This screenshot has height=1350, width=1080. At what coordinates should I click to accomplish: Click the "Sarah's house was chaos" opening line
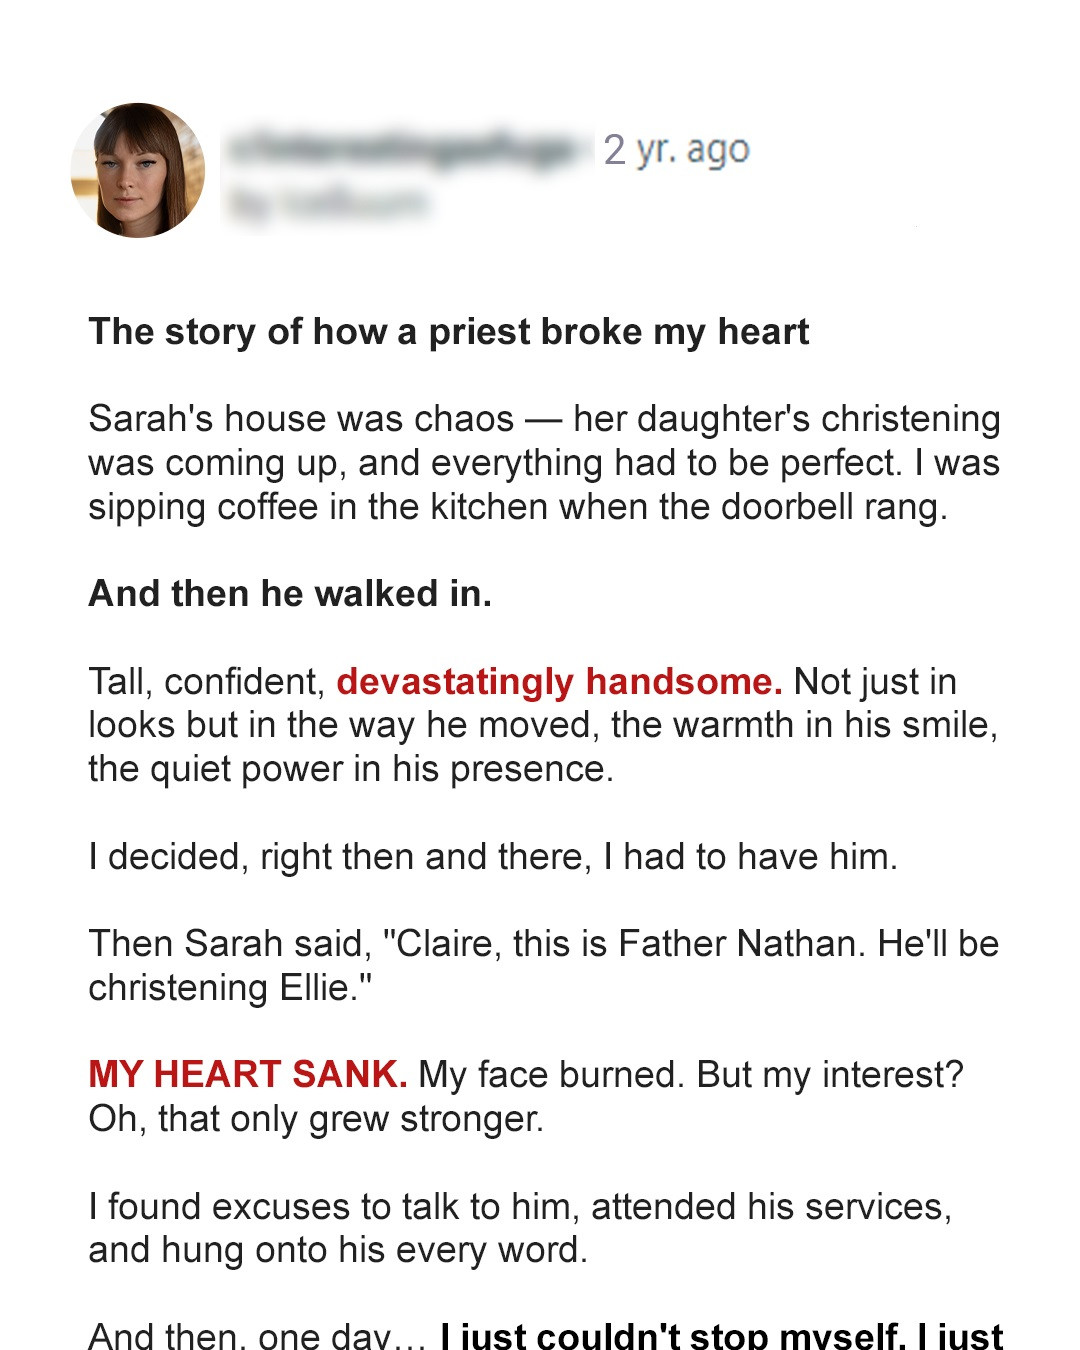pos(300,419)
